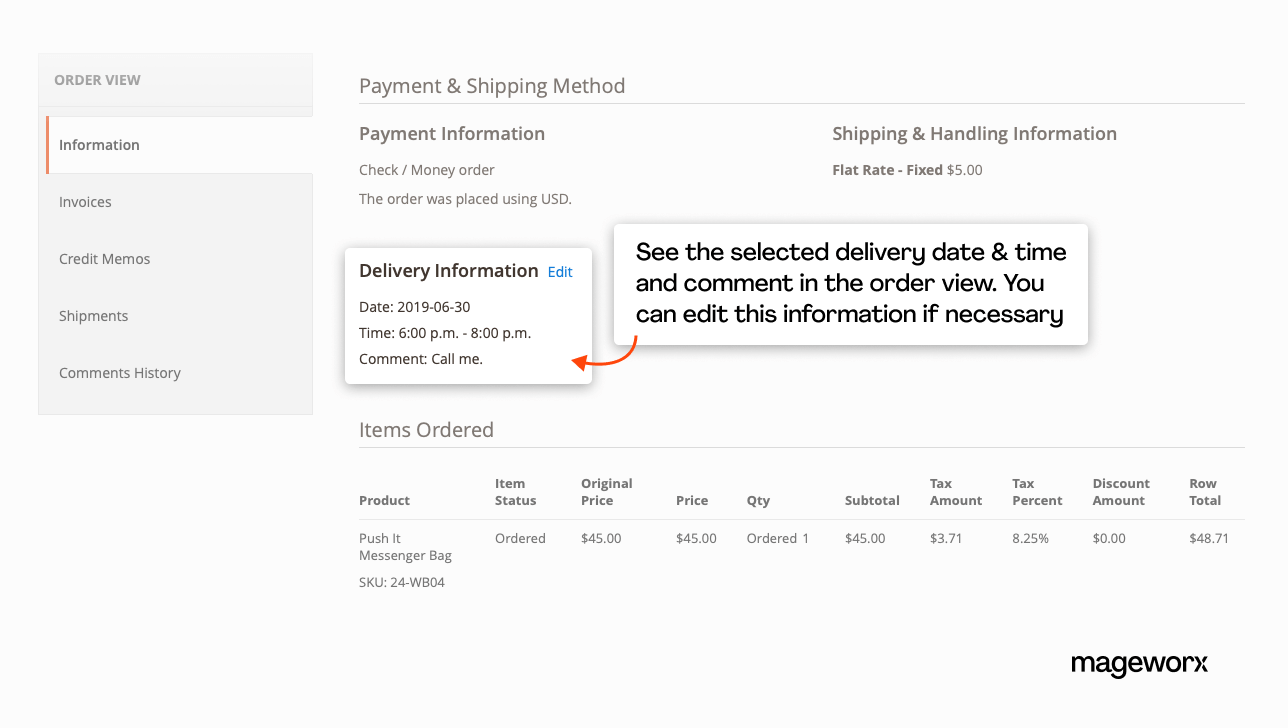Click the annotation tooltip about delivery date
The image size is (1288, 728).
pyautogui.click(x=850, y=284)
